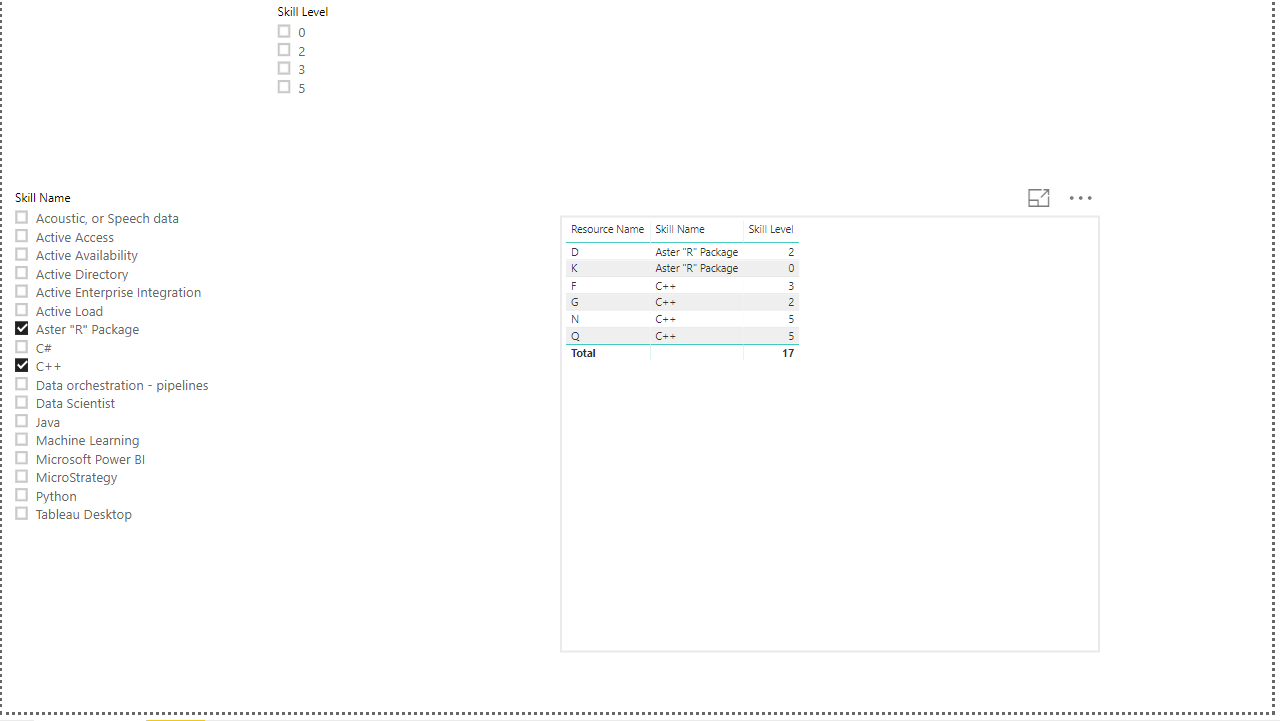Tick the Active Enterprise Integration checkbox
The image size is (1280, 721).
coord(22,291)
